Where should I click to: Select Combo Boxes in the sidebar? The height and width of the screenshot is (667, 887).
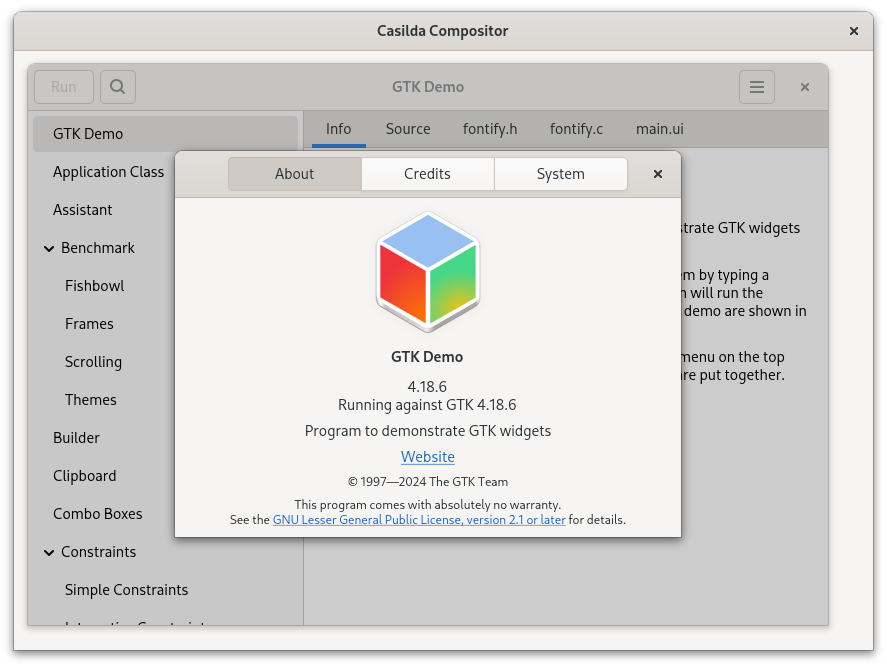97,514
